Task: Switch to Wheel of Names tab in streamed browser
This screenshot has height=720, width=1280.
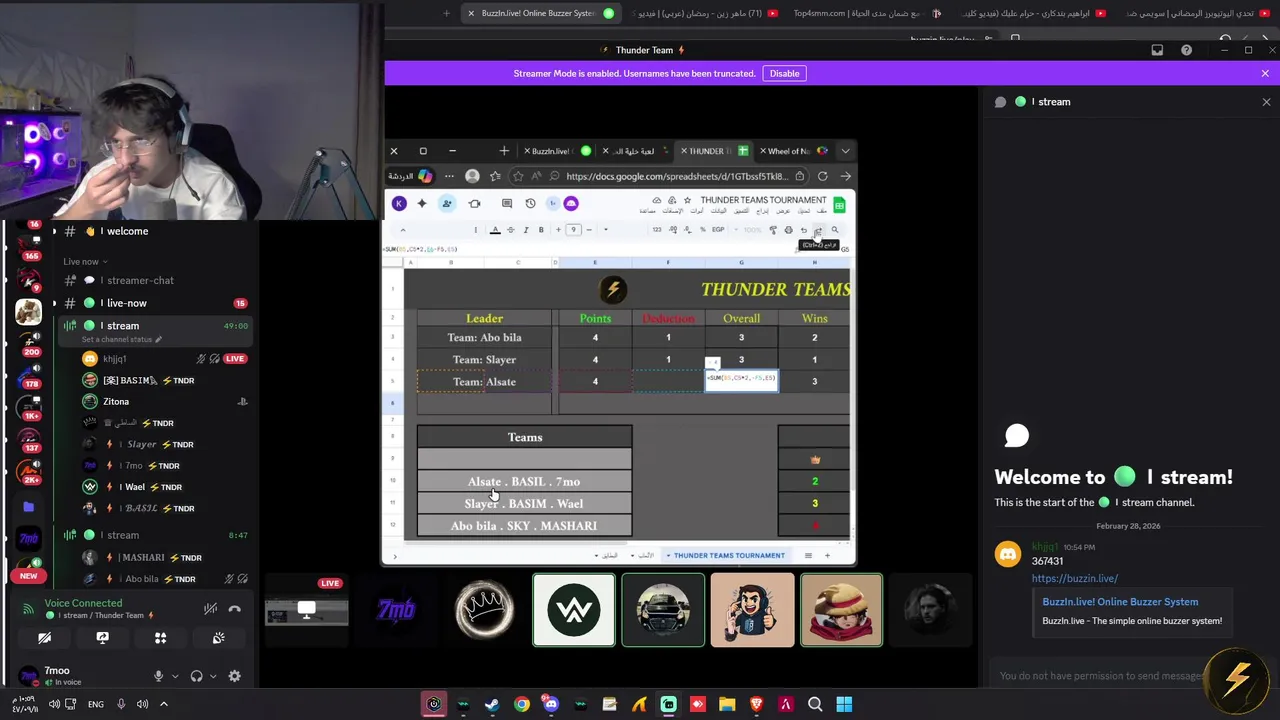Action: 794,151
